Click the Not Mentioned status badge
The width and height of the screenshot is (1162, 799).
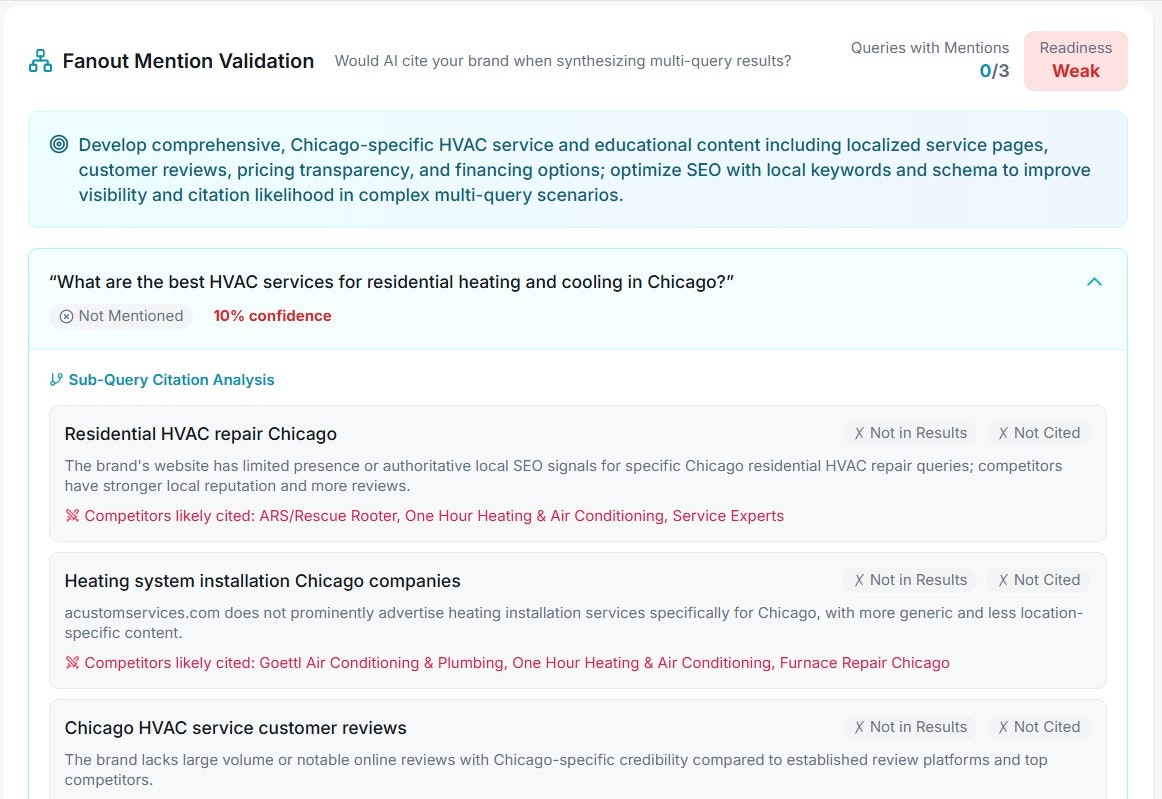click(x=122, y=316)
